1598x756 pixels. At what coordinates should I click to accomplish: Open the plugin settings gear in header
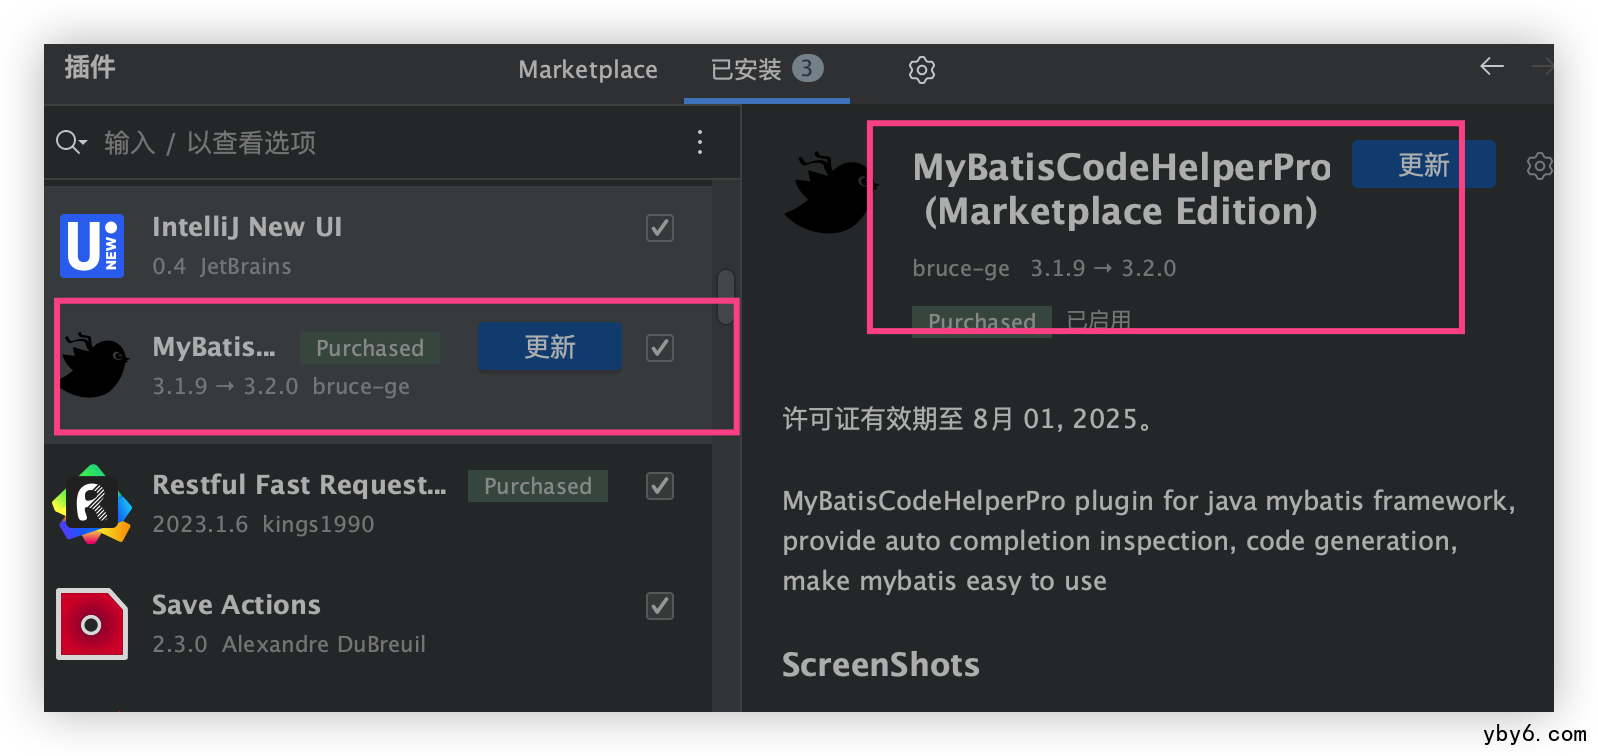click(x=921, y=70)
